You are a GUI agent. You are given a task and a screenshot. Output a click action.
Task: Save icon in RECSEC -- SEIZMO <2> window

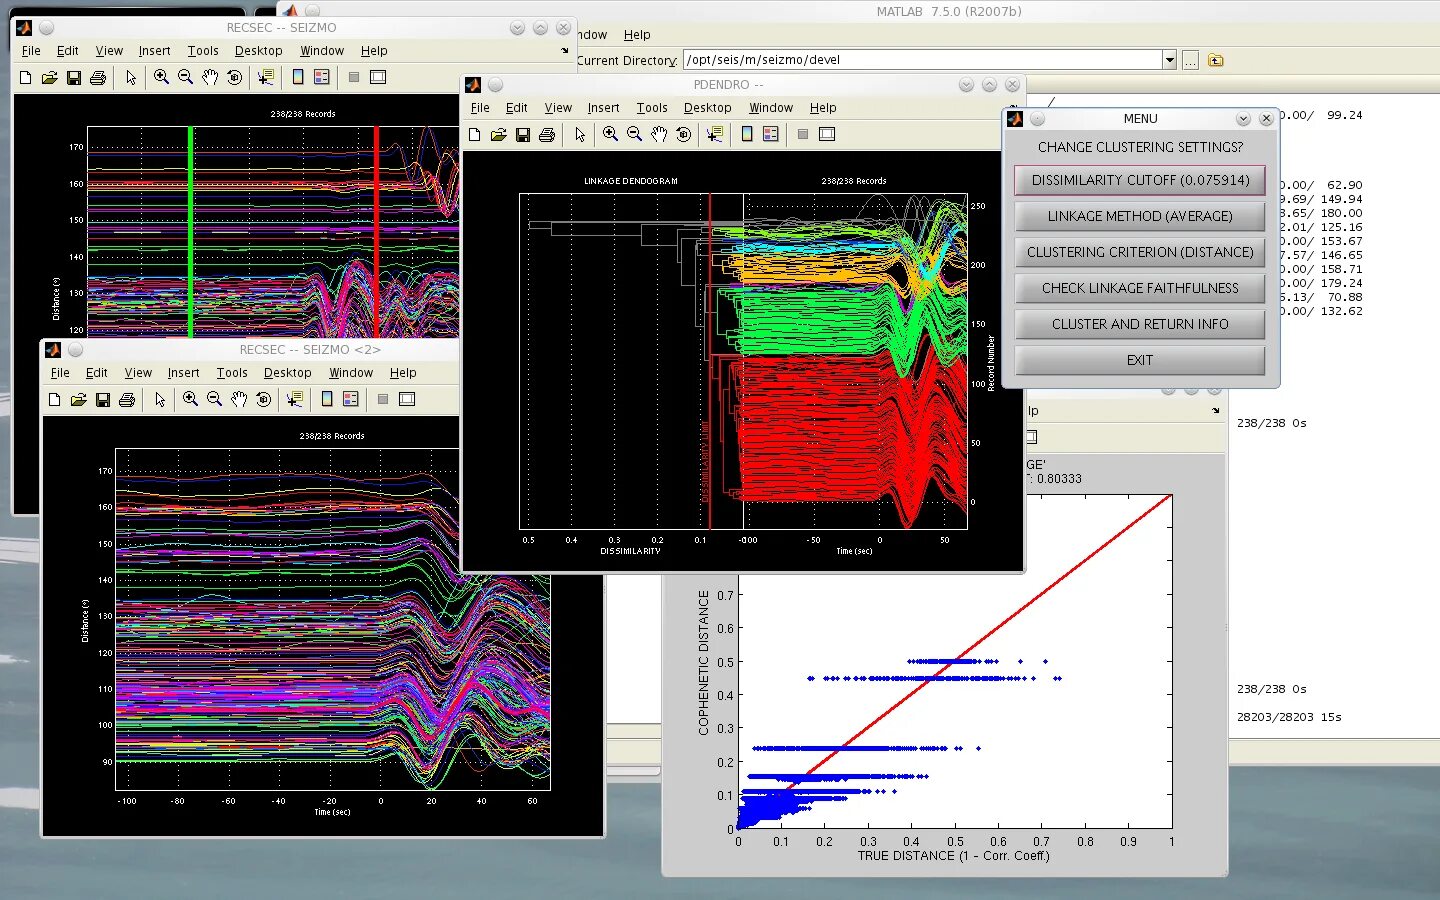tap(102, 399)
